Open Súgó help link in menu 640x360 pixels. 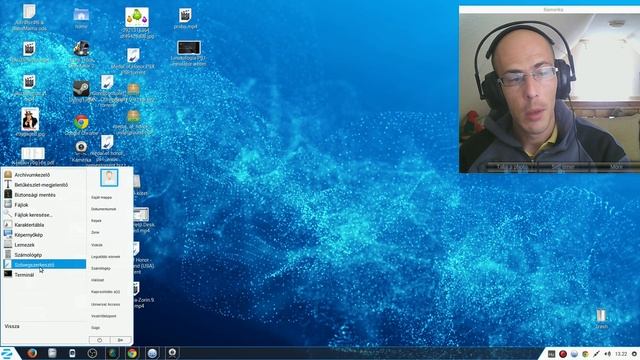click(96, 327)
